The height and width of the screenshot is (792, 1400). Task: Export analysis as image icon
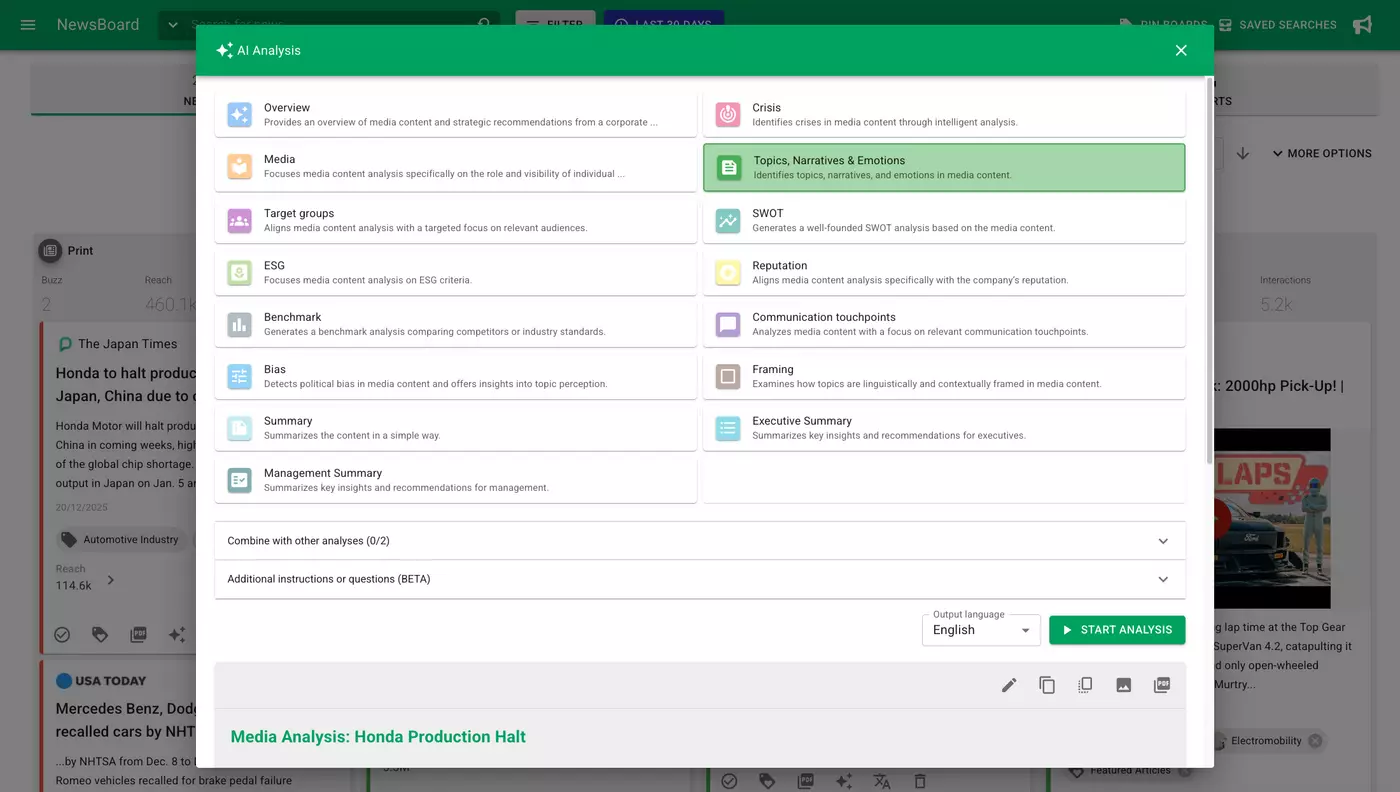[1123, 685]
